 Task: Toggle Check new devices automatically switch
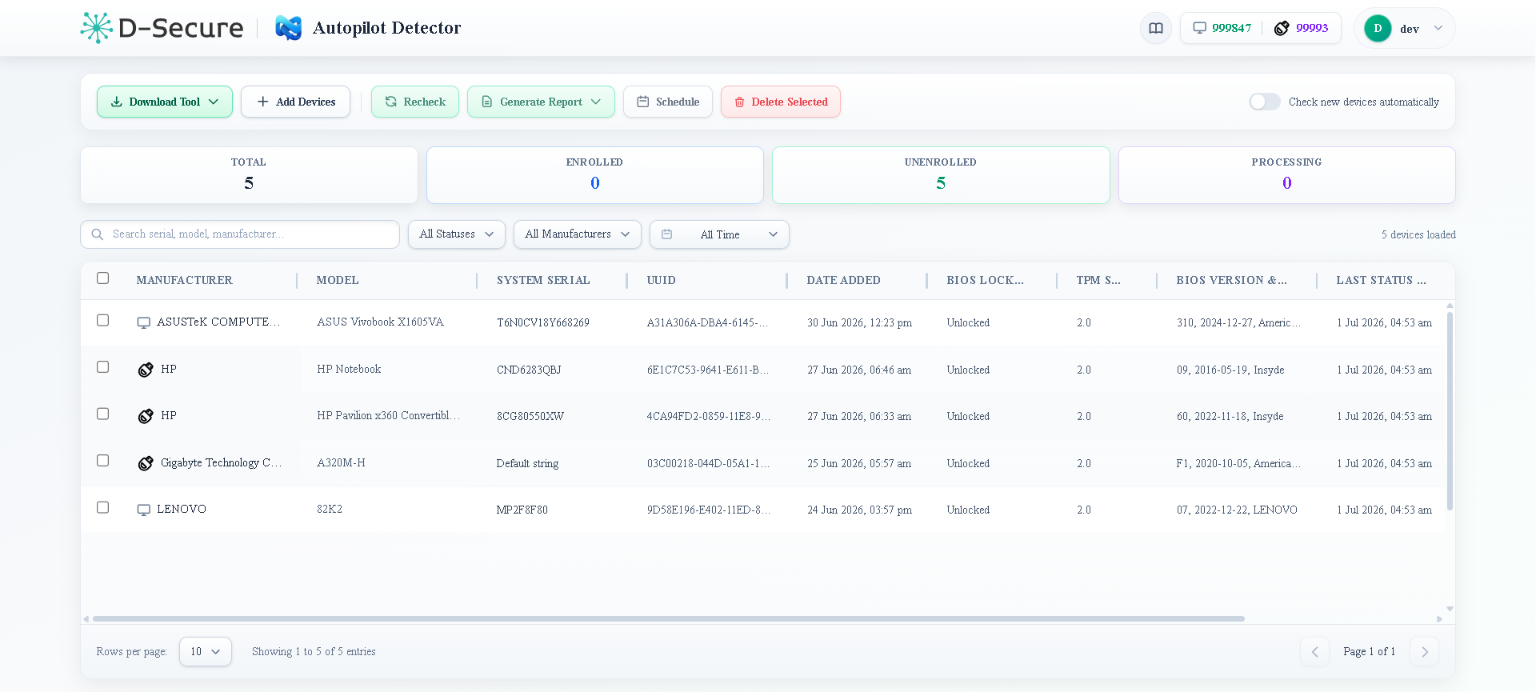coord(1265,102)
